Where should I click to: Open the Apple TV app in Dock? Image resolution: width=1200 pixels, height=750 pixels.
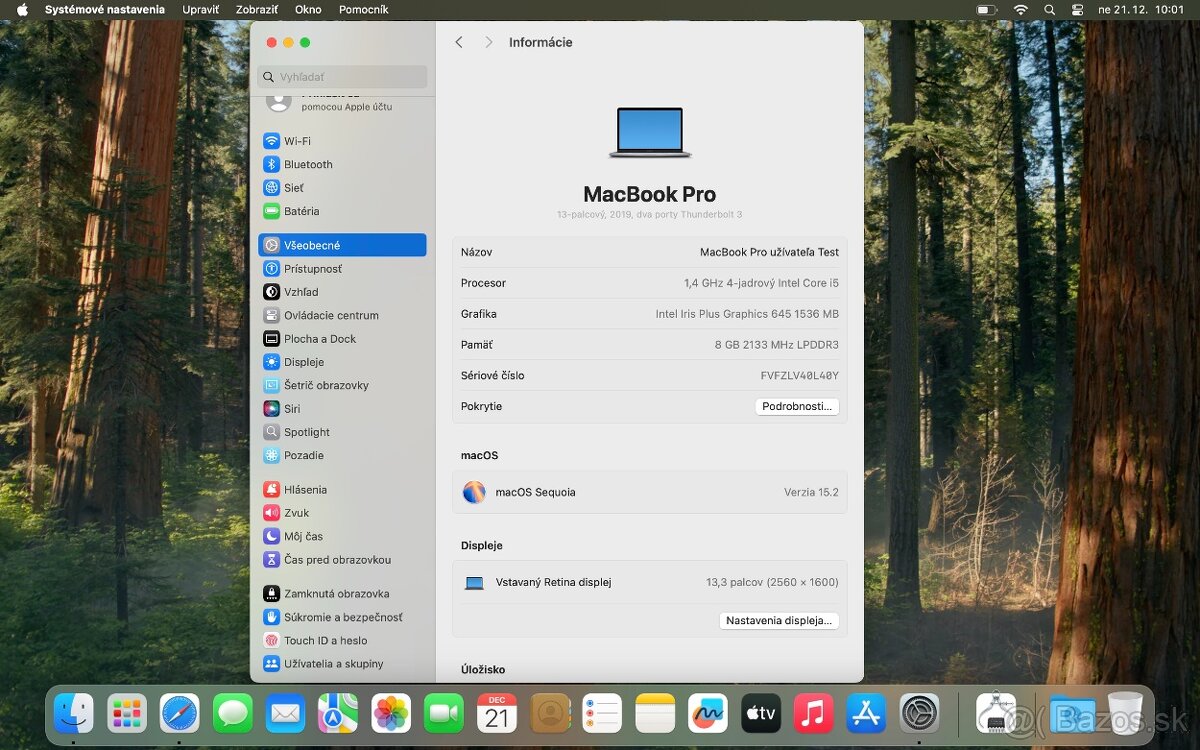(x=760, y=713)
